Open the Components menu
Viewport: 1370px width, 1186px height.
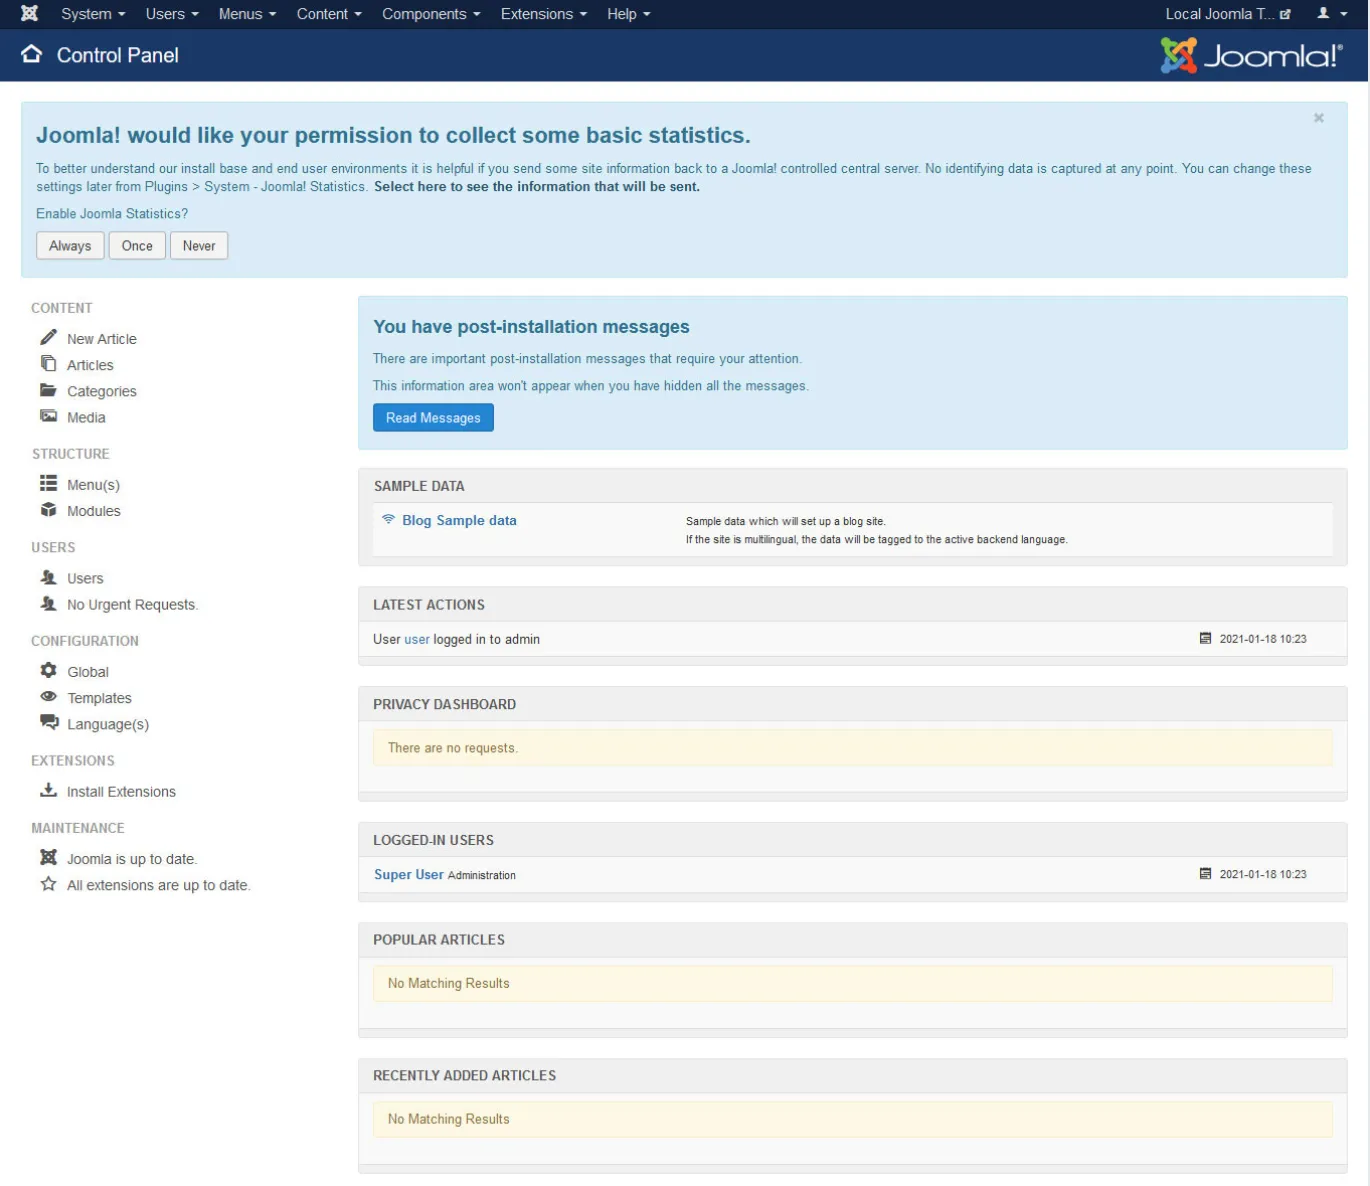tap(431, 14)
